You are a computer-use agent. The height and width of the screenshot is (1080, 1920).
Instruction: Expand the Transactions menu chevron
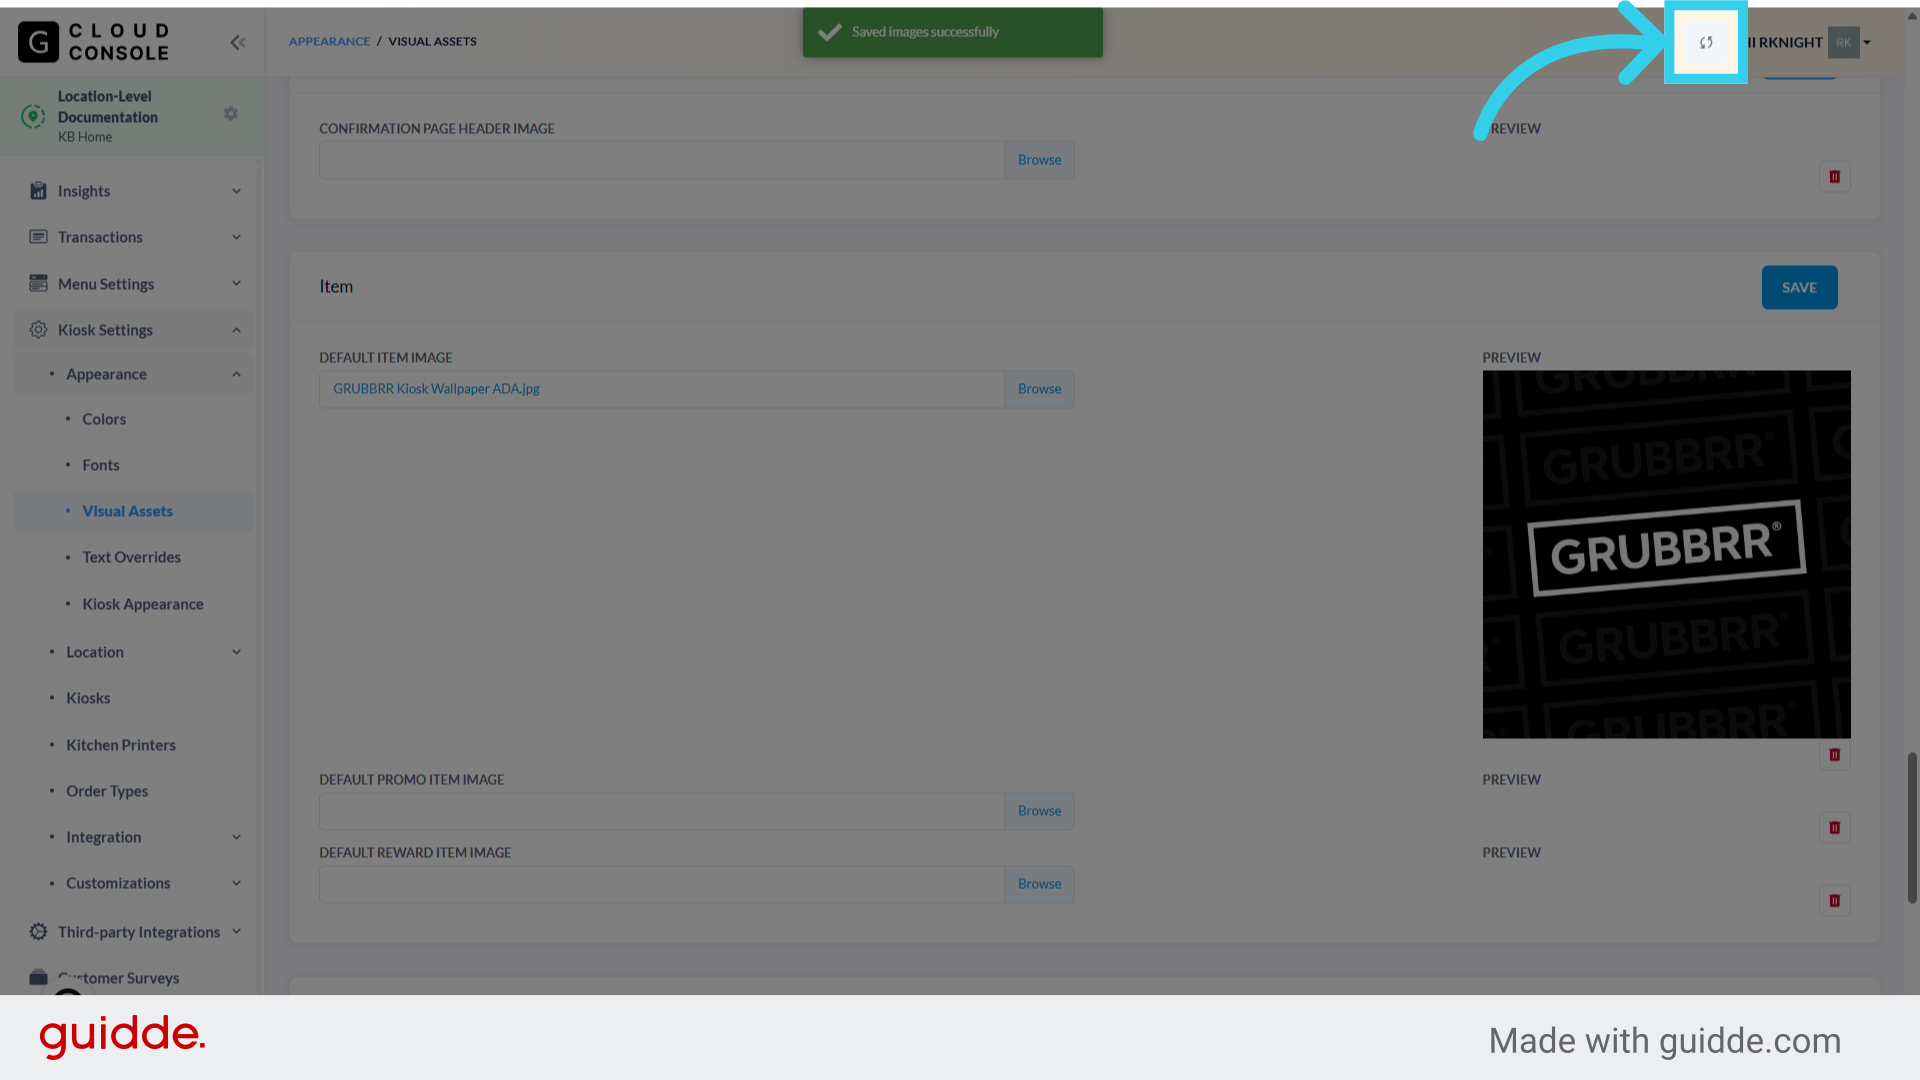237,237
